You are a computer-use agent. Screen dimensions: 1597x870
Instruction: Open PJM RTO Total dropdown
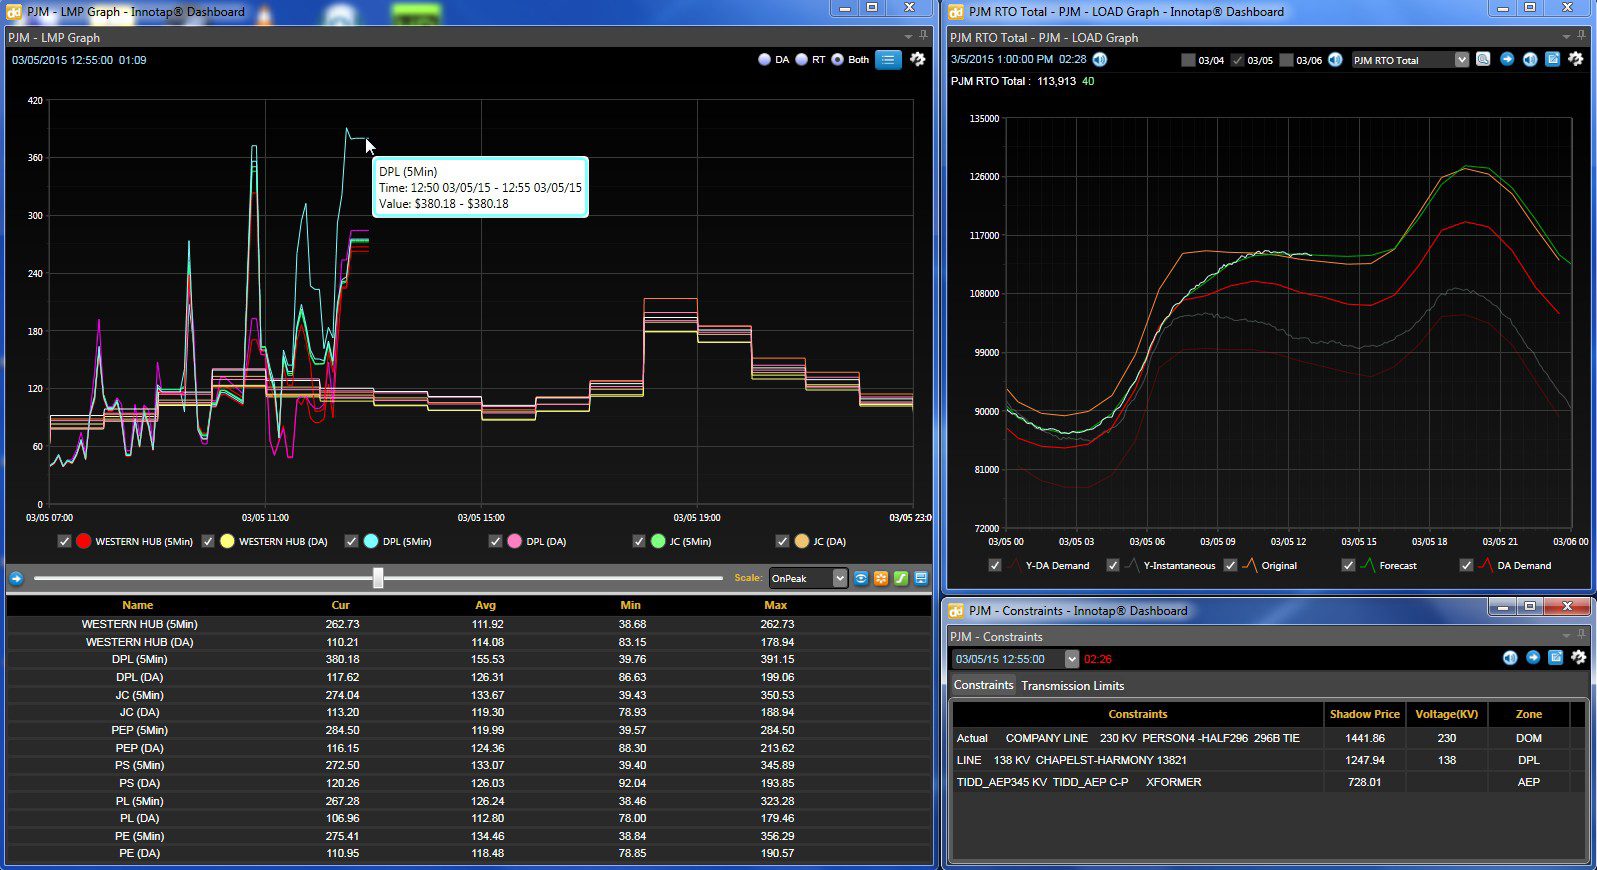click(x=1410, y=60)
